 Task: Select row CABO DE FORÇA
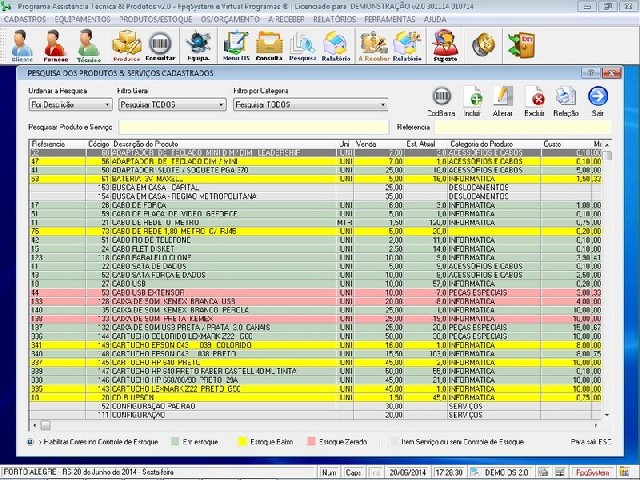[x=316, y=205]
